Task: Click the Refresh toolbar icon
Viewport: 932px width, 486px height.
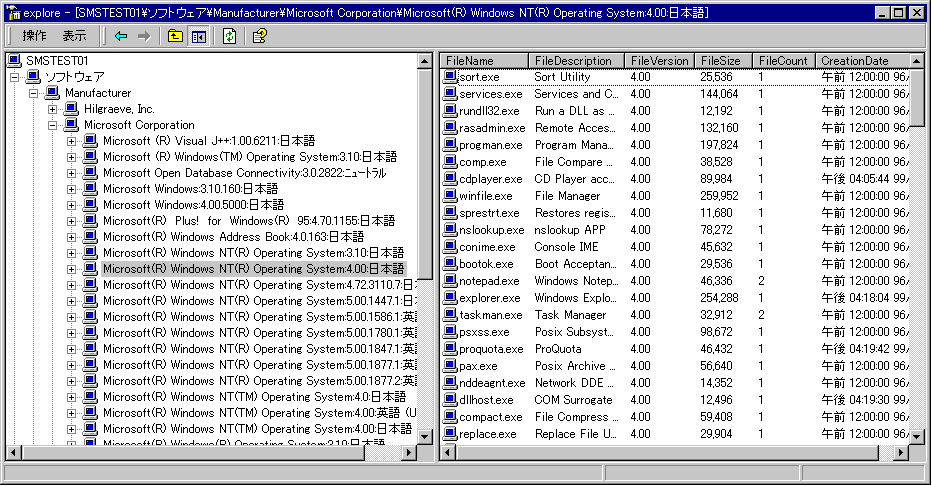Action: [x=229, y=36]
